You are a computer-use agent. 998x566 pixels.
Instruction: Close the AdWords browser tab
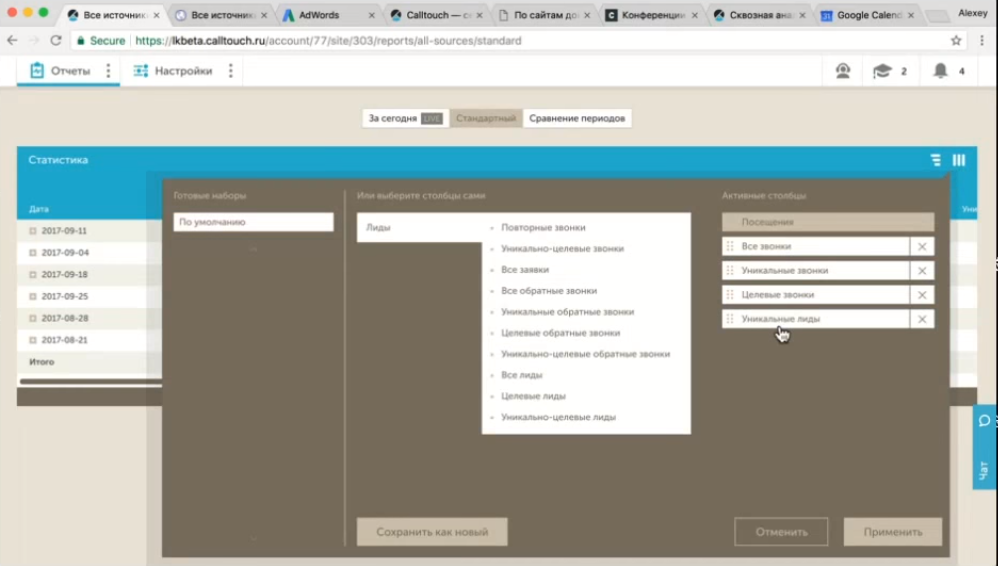point(372,15)
